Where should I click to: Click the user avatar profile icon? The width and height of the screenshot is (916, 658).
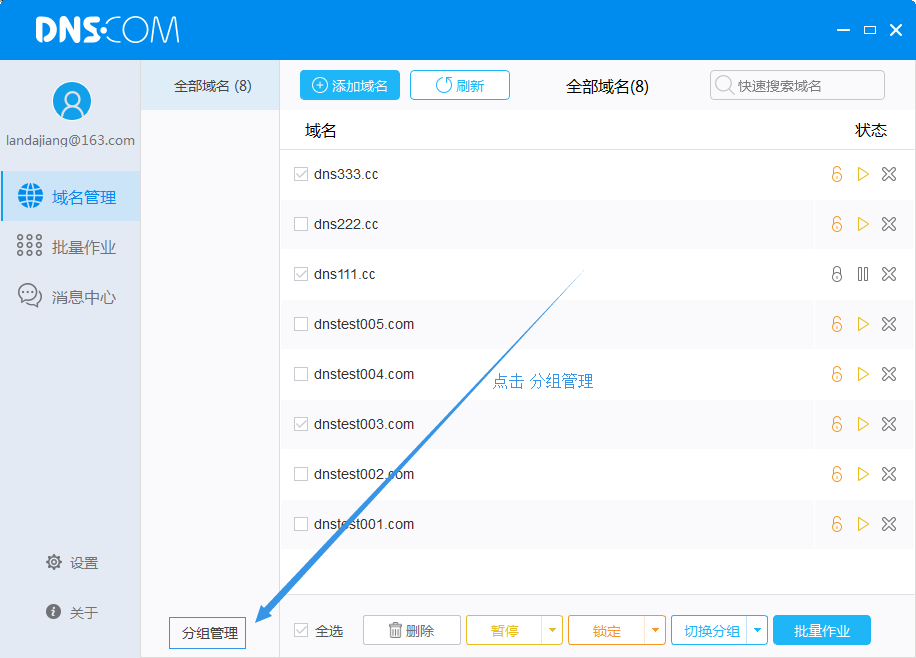(x=71, y=101)
